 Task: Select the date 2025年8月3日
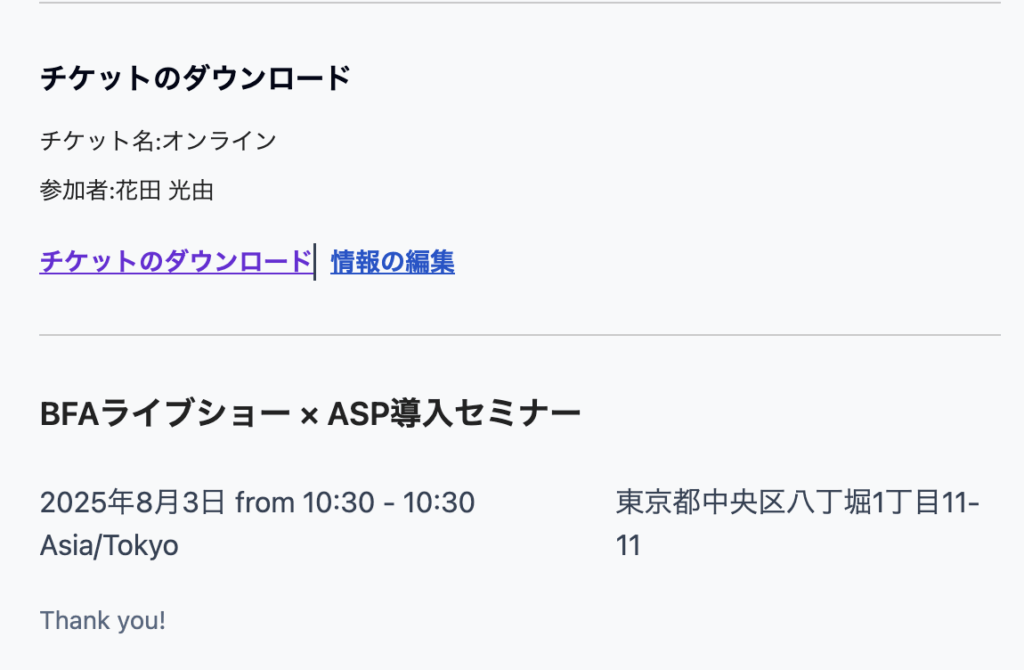(133, 502)
